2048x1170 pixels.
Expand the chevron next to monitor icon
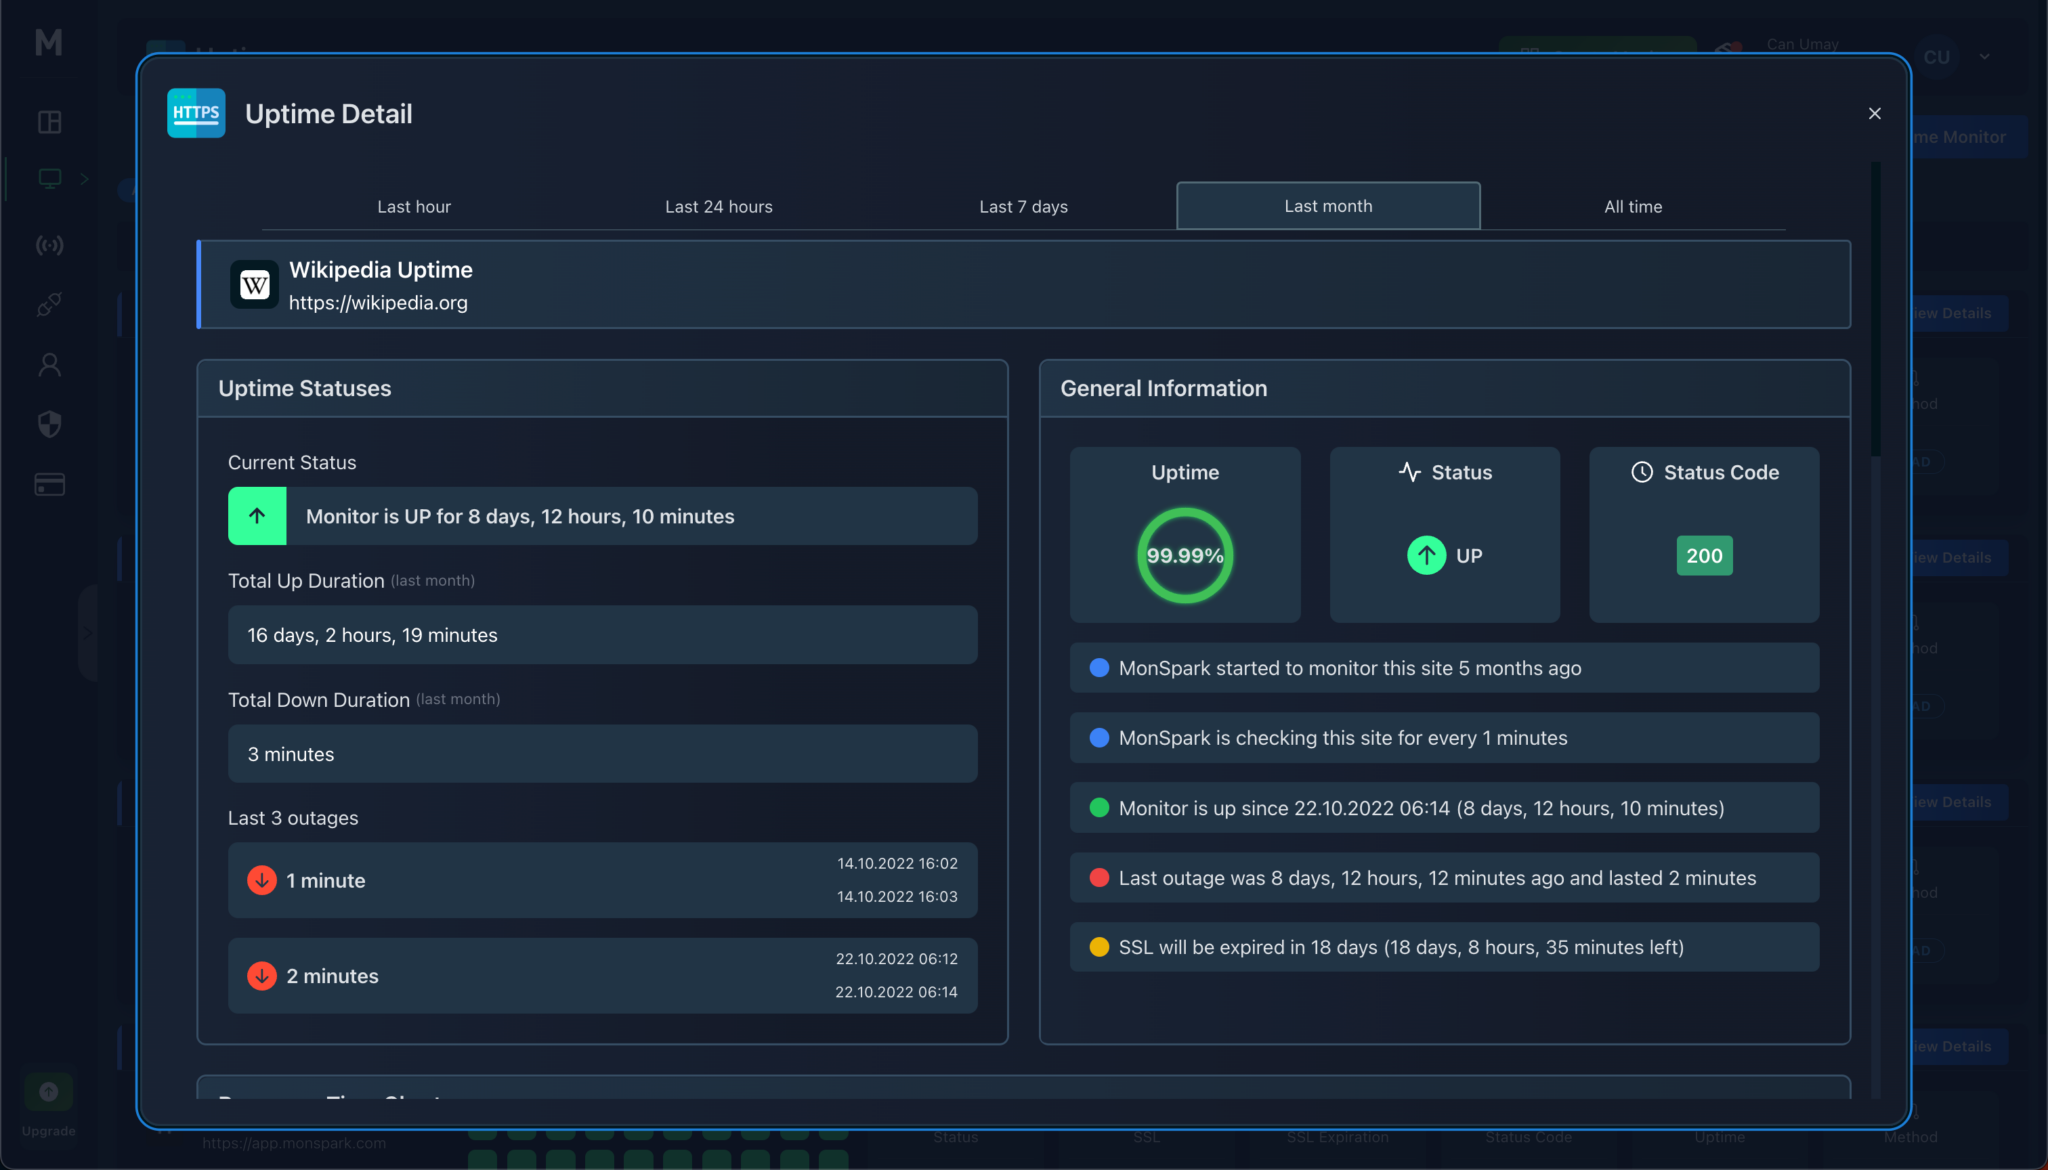pyautogui.click(x=84, y=179)
